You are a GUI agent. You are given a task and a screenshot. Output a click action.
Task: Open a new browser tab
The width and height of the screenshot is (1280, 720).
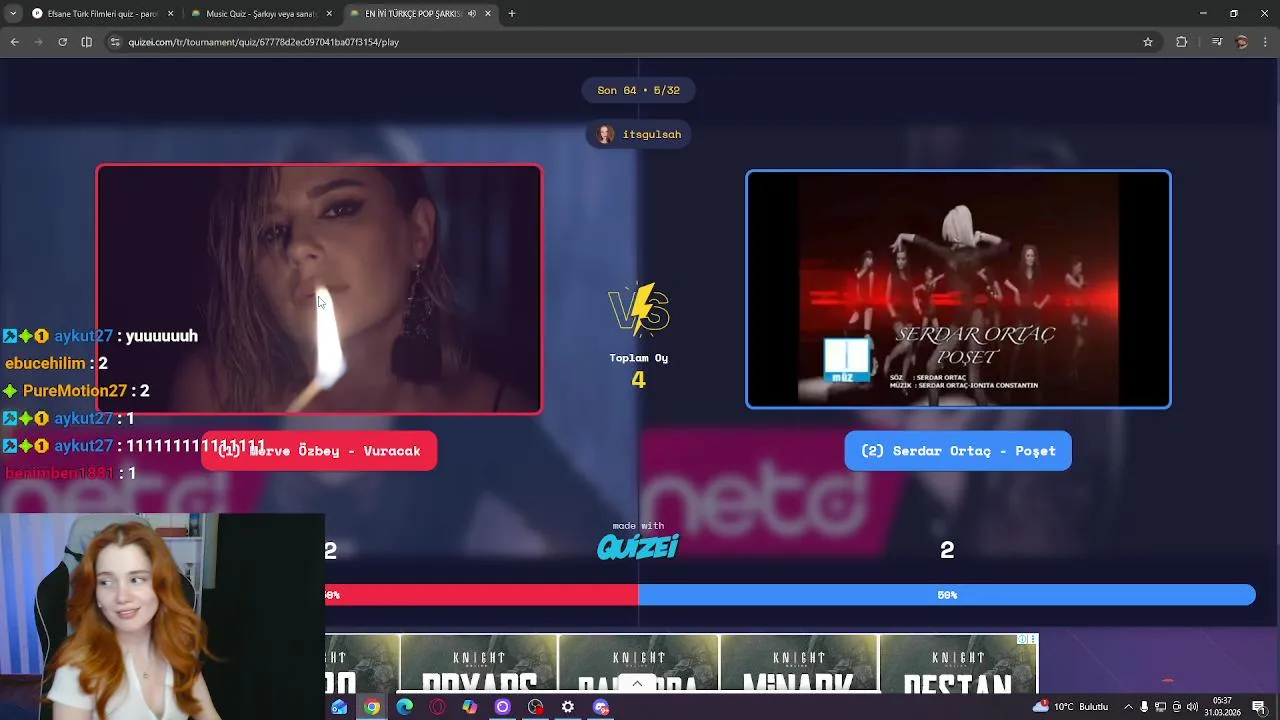[x=512, y=14]
